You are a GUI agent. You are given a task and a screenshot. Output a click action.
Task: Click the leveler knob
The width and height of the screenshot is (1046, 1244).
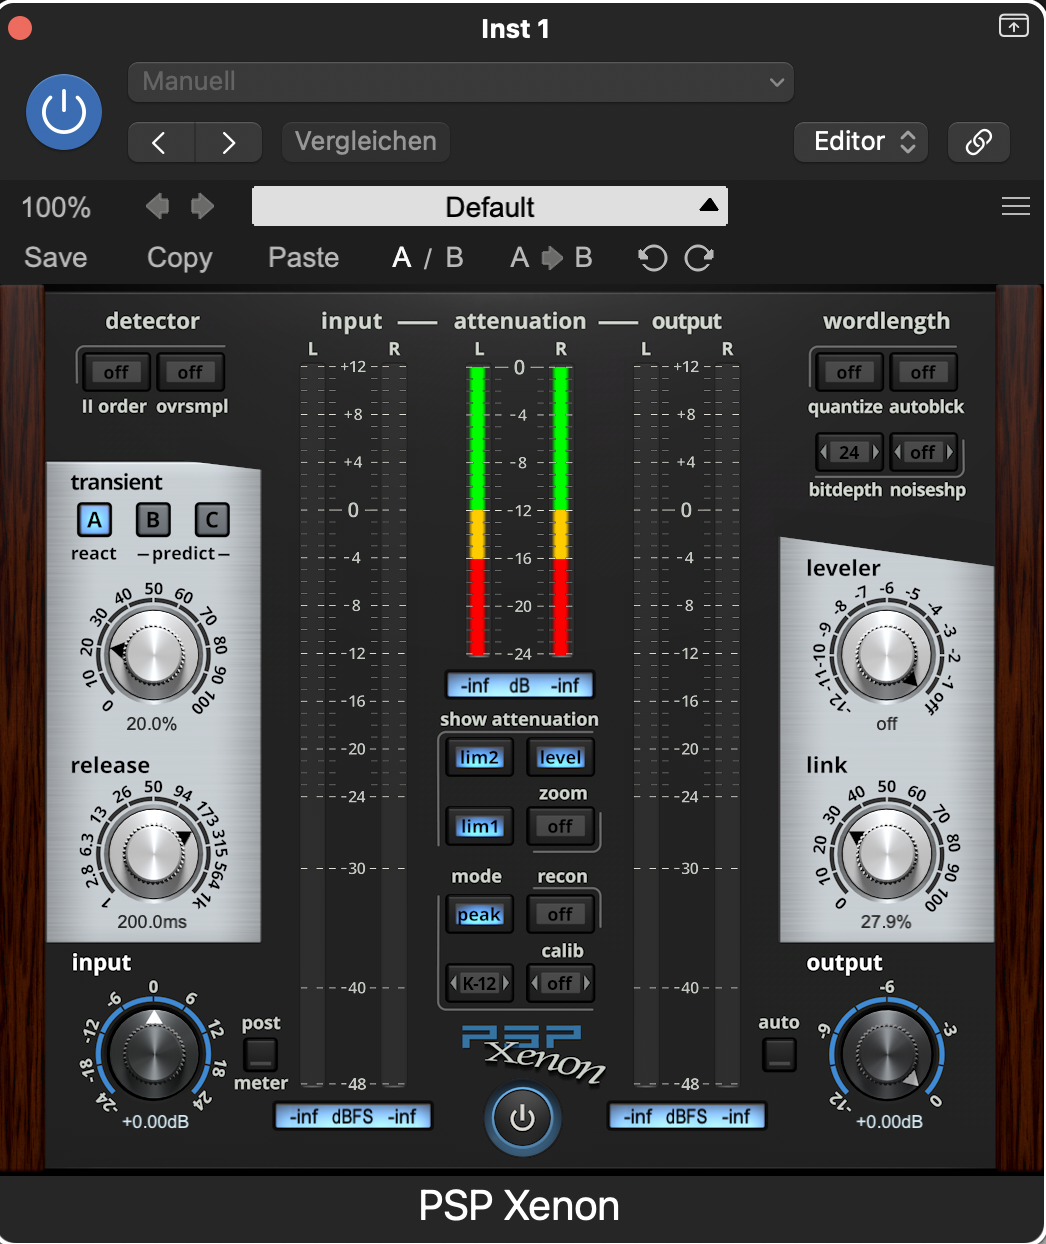[x=887, y=657]
